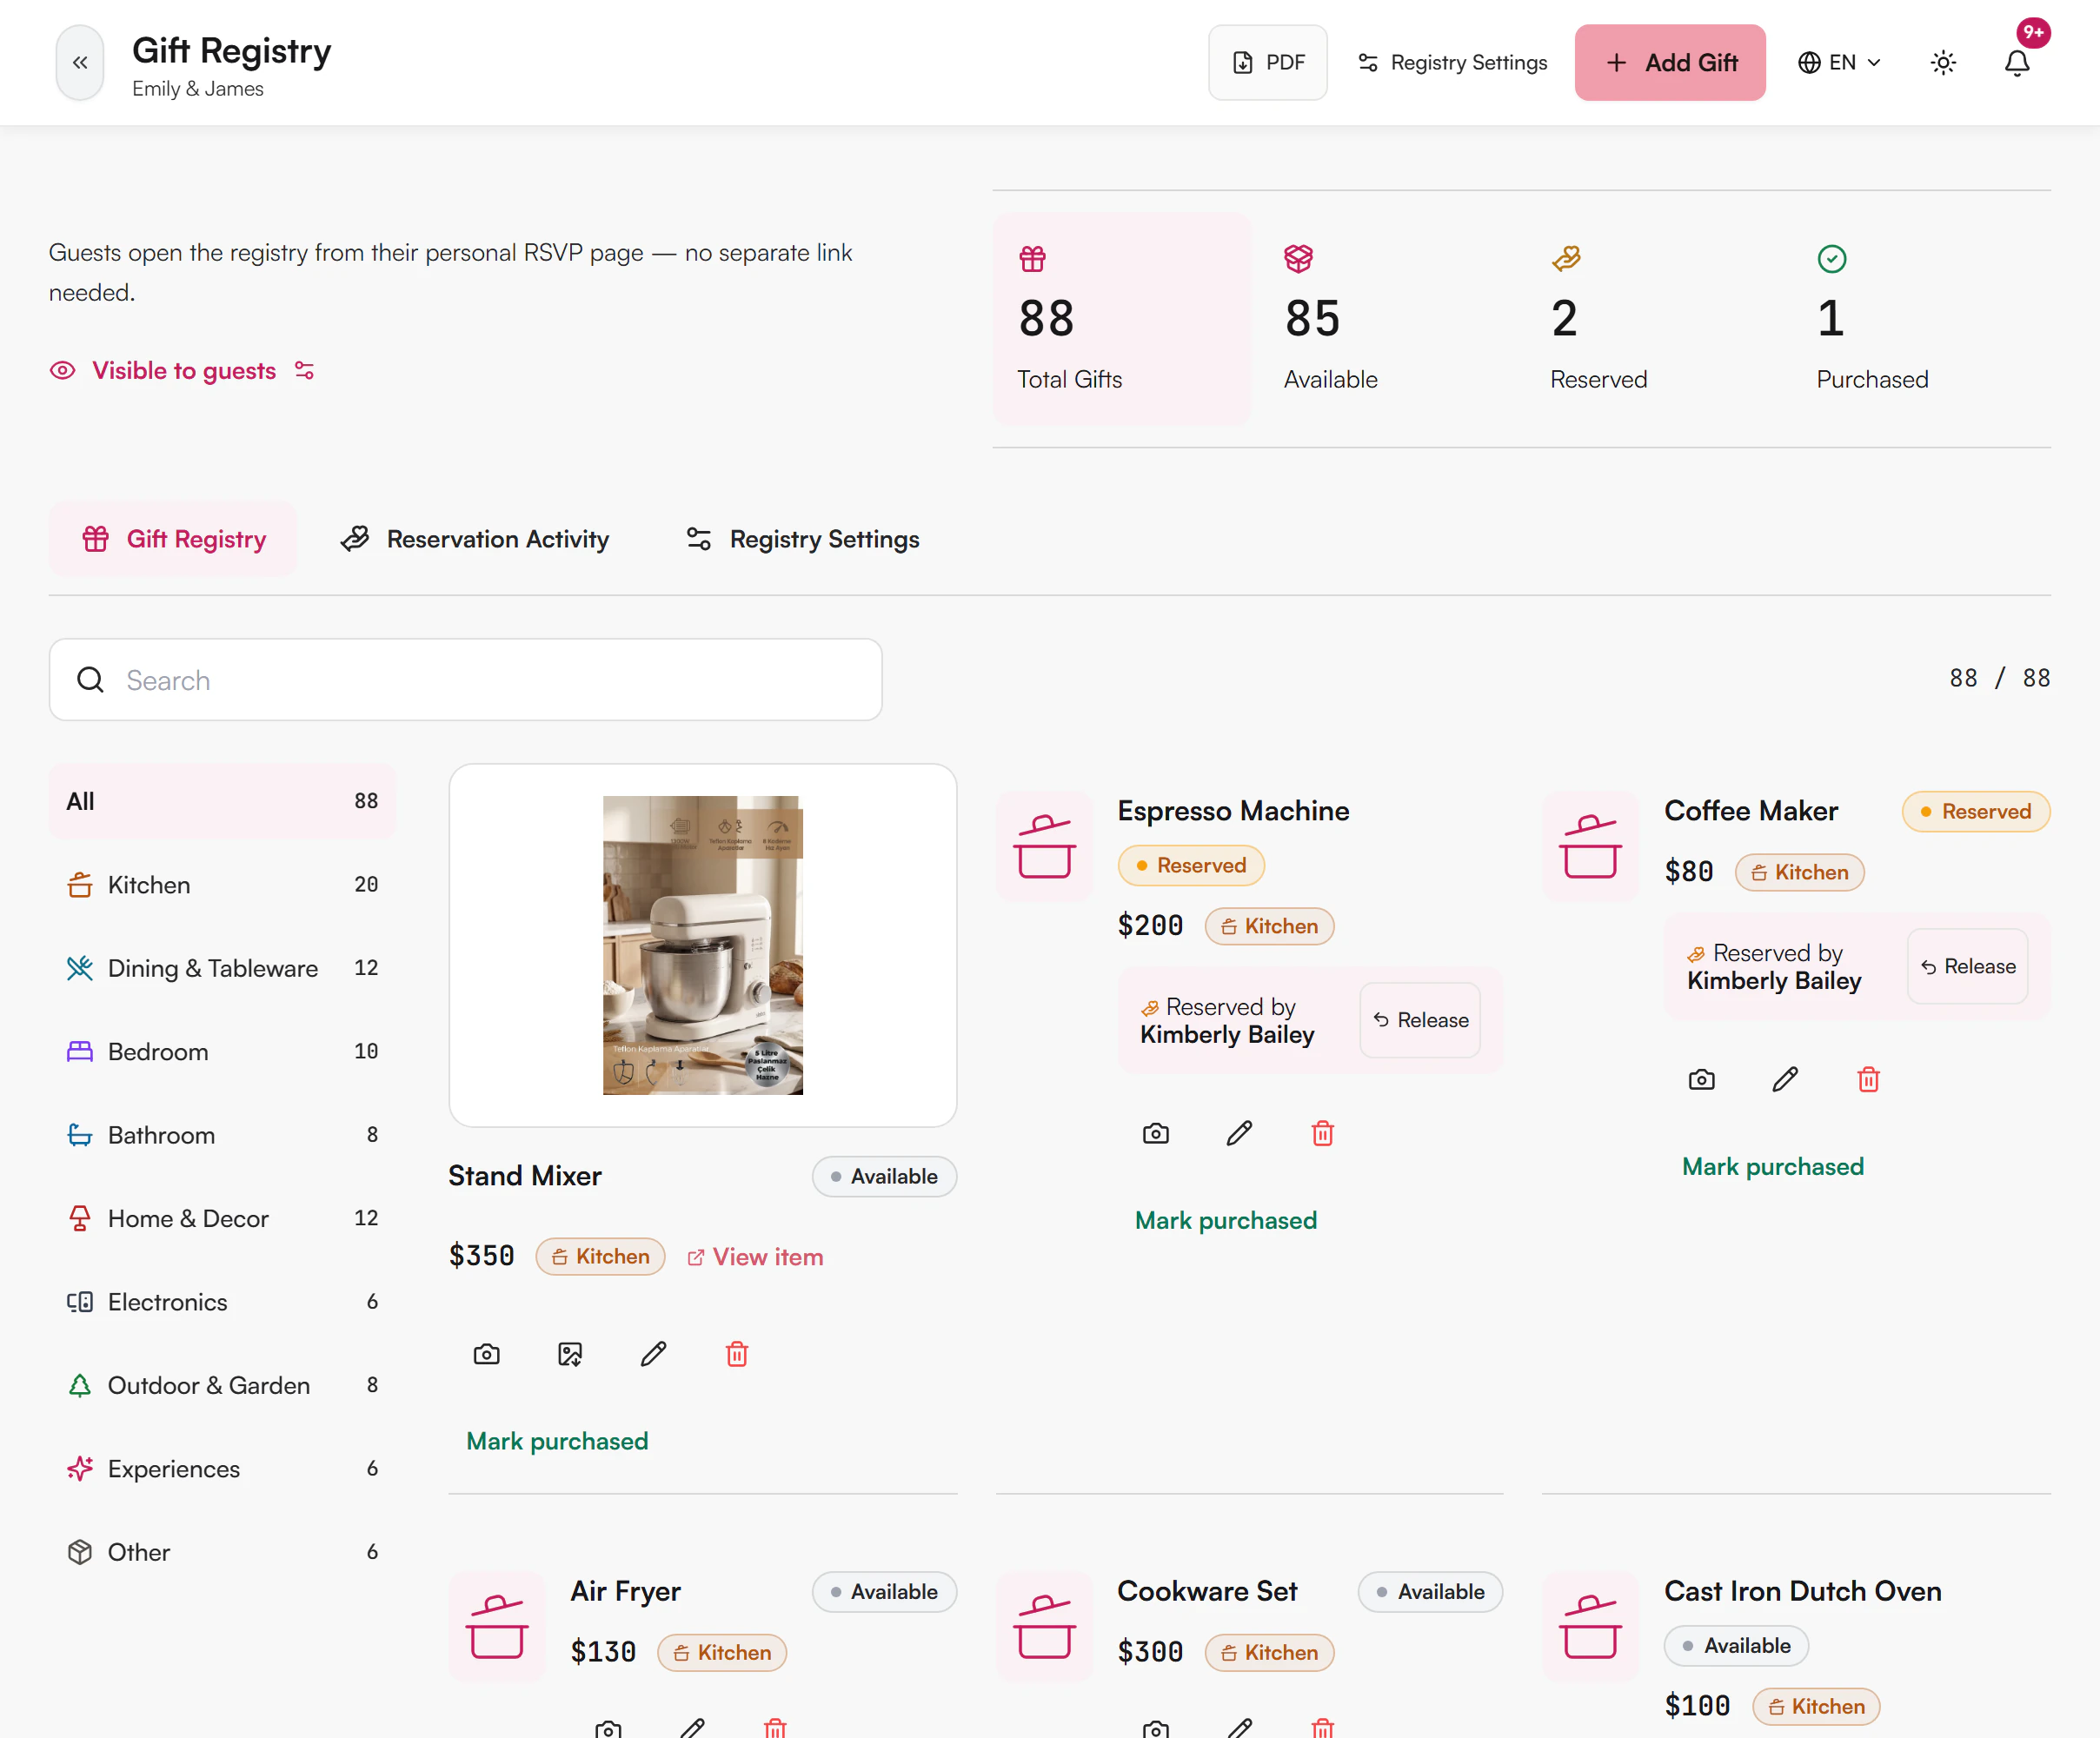Open notifications bell
Screen dimensions: 2100x1738
[2017, 63]
